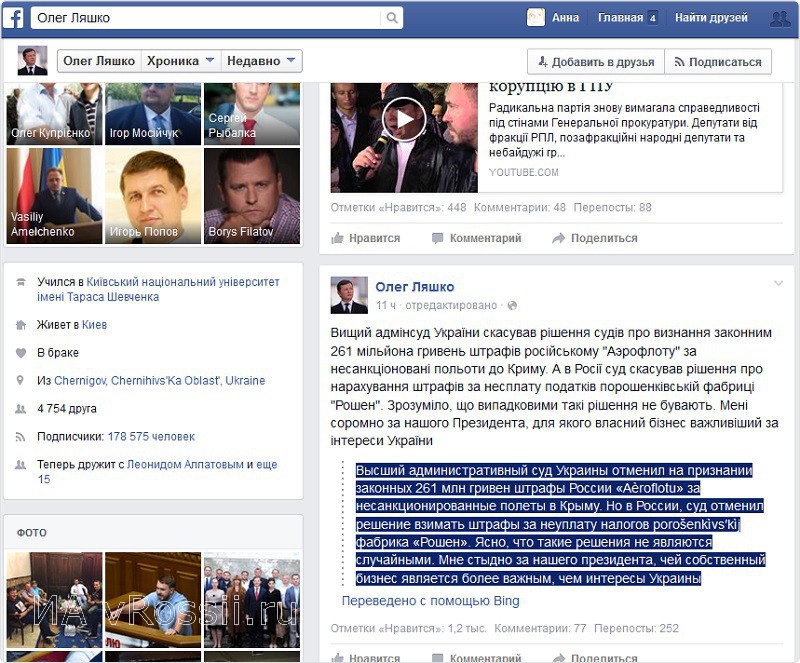Open the friend requests icon
Image resolution: width=800 pixels, height=663 pixels.
[780, 18]
